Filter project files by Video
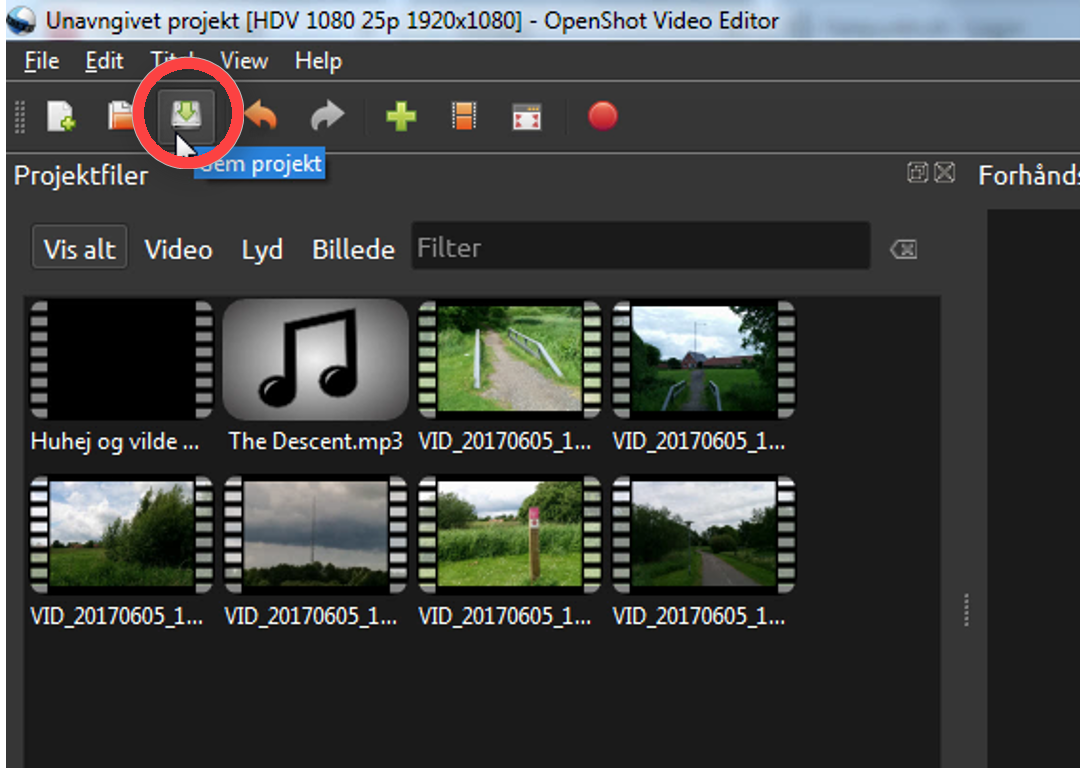Viewport: 1080px width, 768px height. pyautogui.click(x=178, y=249)
